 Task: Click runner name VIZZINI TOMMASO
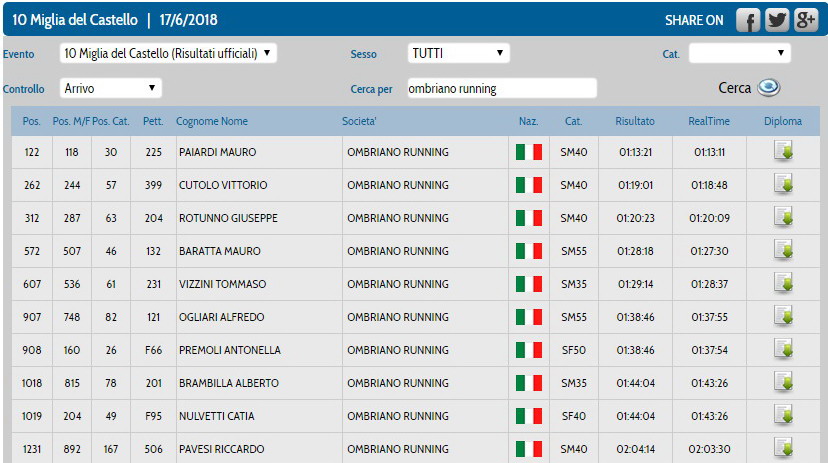click(x=222, y=284)
